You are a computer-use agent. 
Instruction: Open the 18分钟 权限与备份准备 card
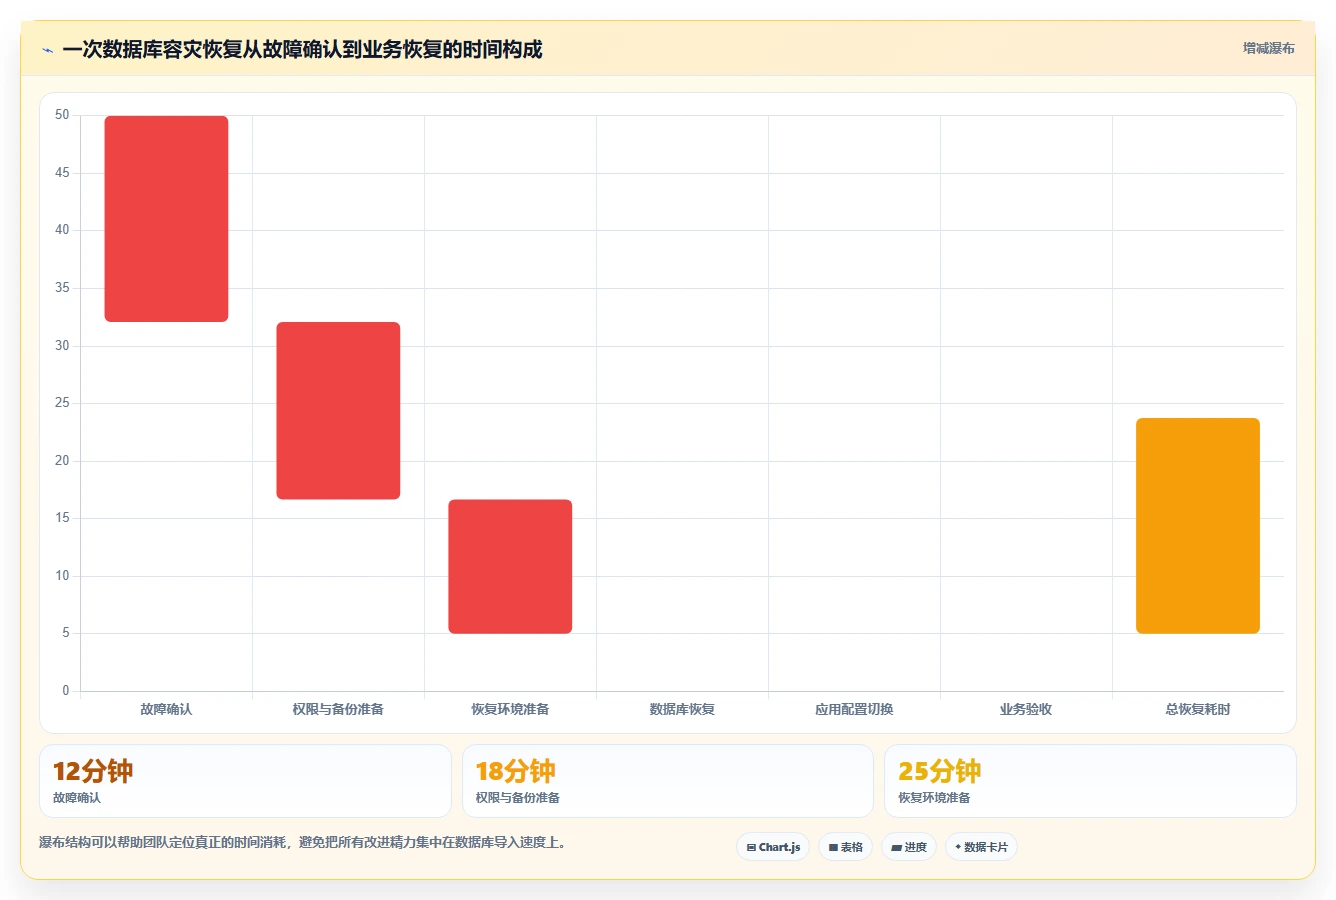click(x=667, y=781)
